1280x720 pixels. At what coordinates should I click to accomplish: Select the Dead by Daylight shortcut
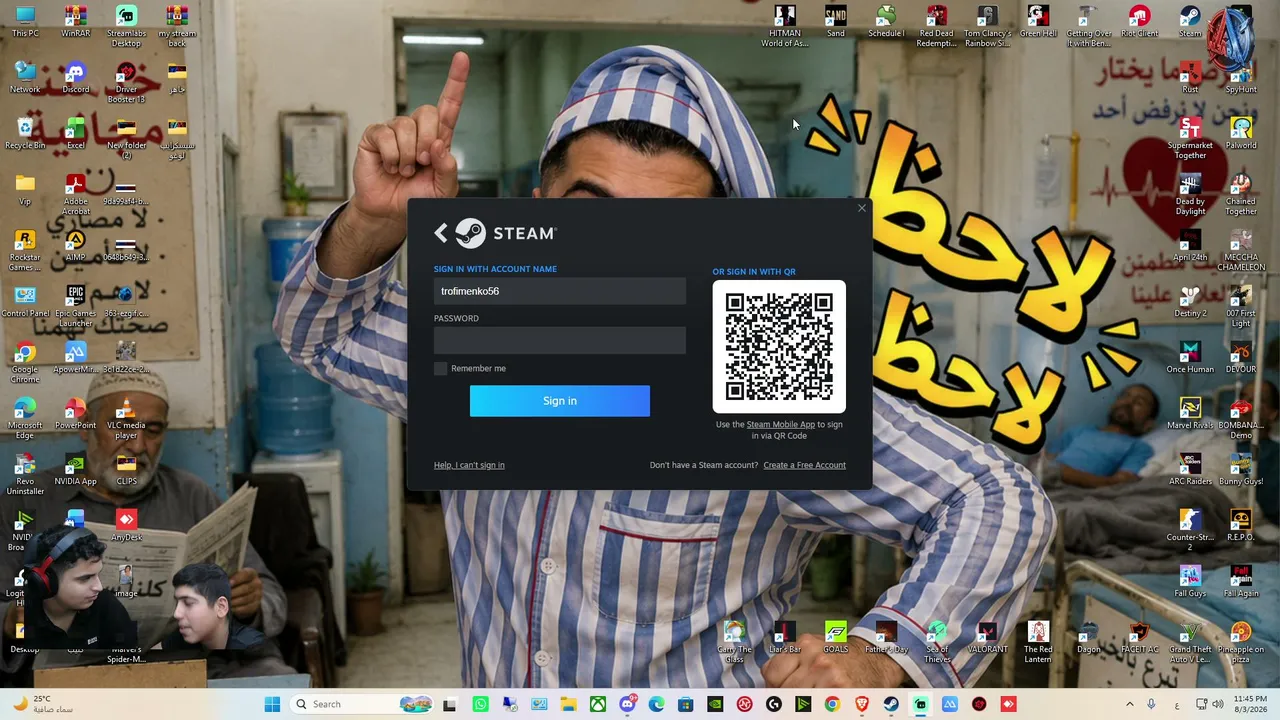1190,194
